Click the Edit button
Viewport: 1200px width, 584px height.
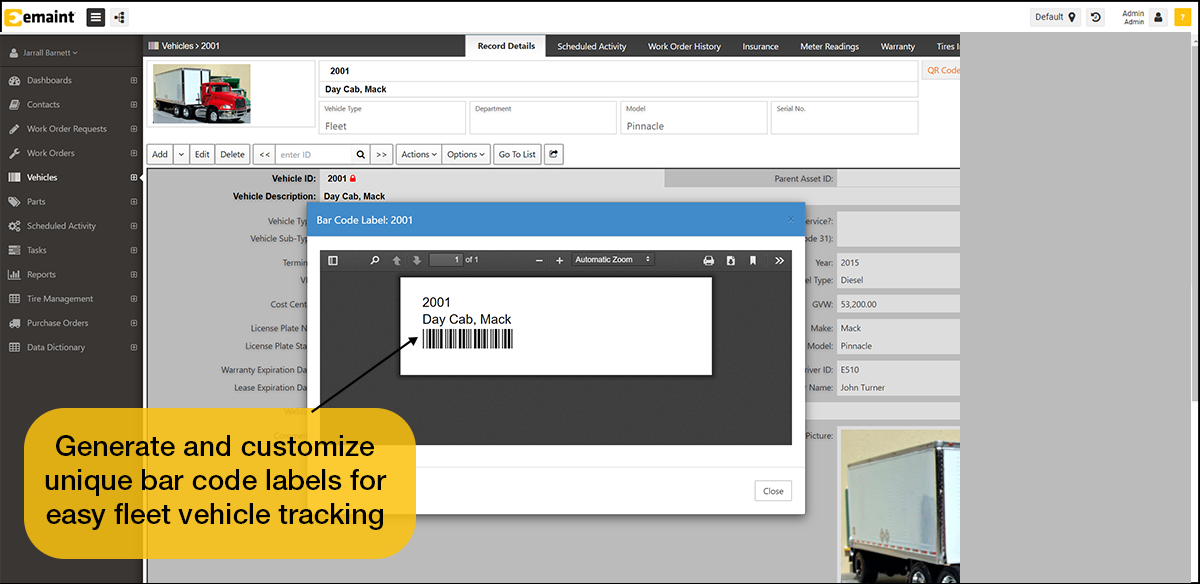pyautogui.click(x=202, y=154)
